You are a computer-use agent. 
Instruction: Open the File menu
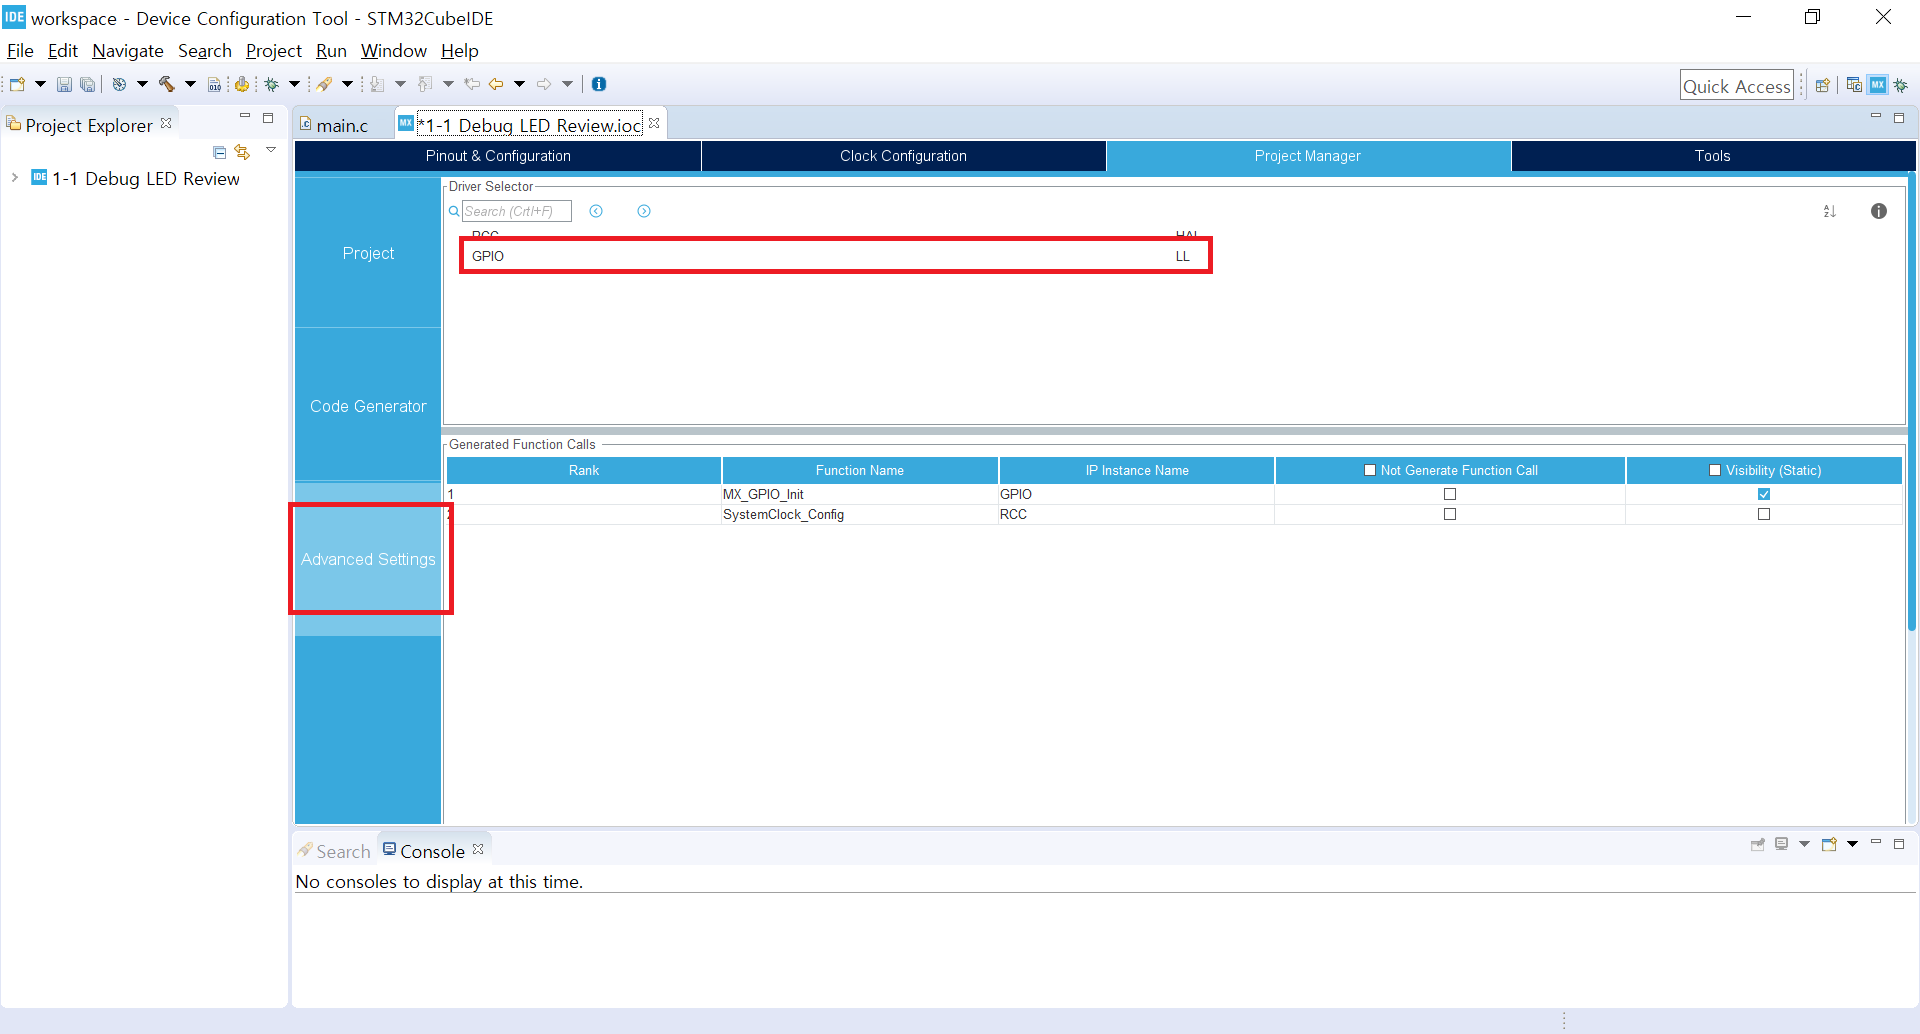coord(20,51)
